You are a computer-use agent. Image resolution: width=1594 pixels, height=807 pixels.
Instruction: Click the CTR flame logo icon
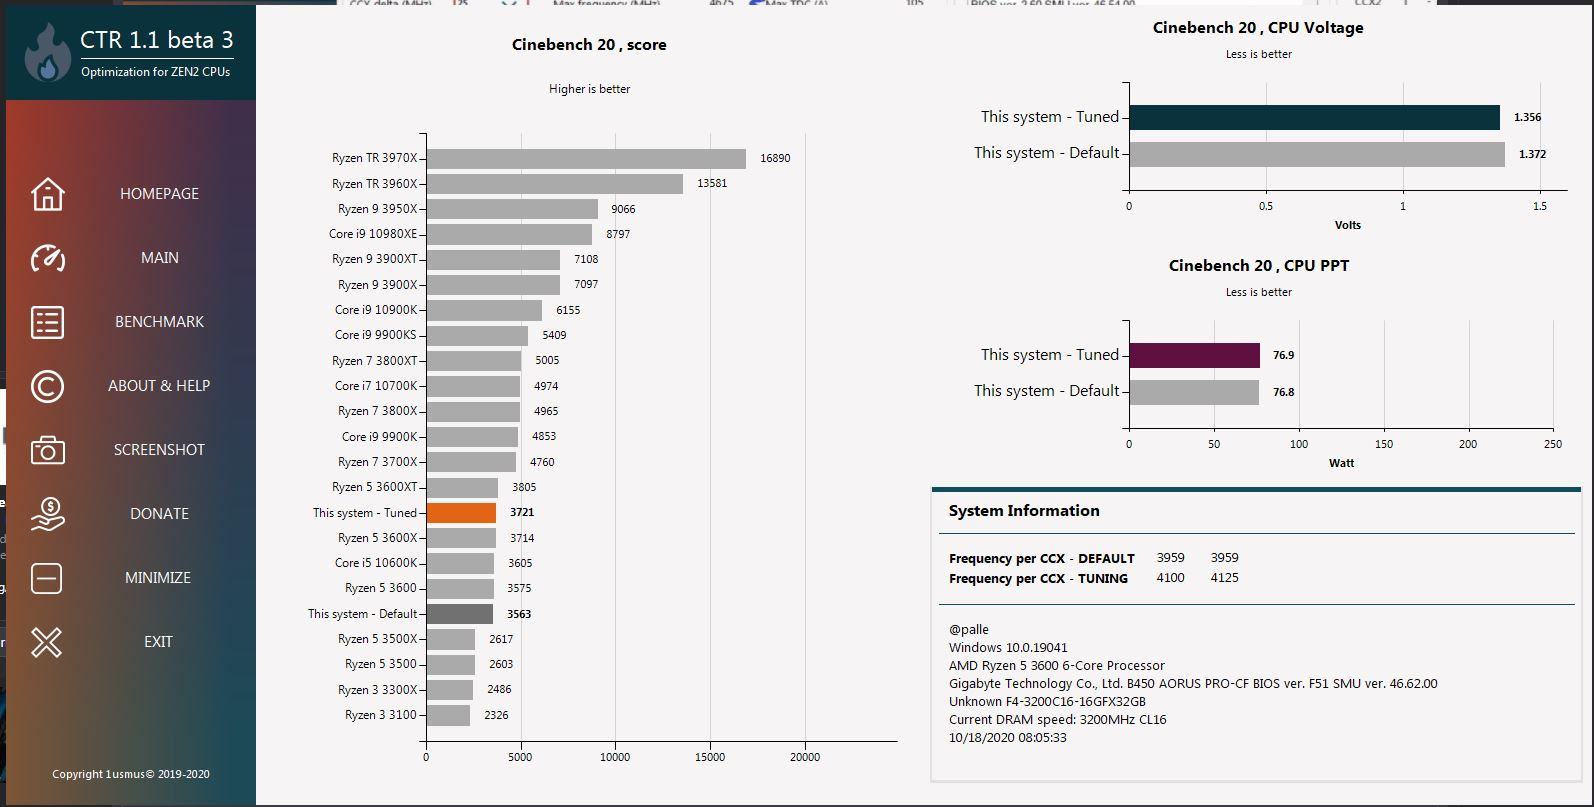tap(47, 52)
